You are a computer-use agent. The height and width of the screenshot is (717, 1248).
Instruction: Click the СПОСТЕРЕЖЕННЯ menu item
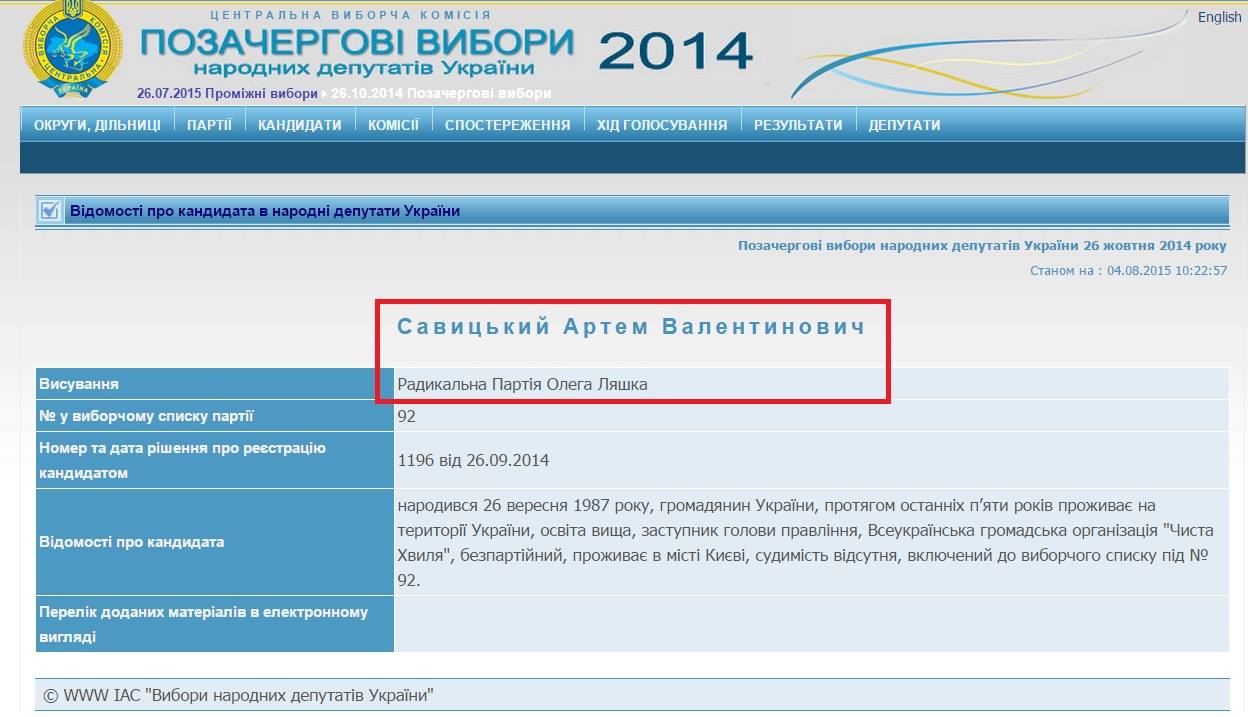pyautogui.click(x=507, y=125)
